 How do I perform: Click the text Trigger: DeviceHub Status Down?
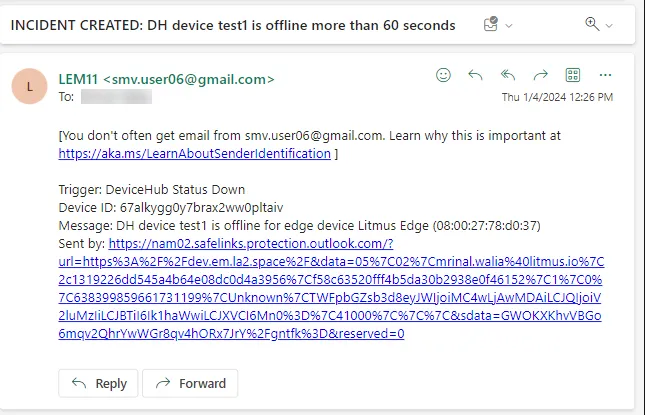click(152, 190)
